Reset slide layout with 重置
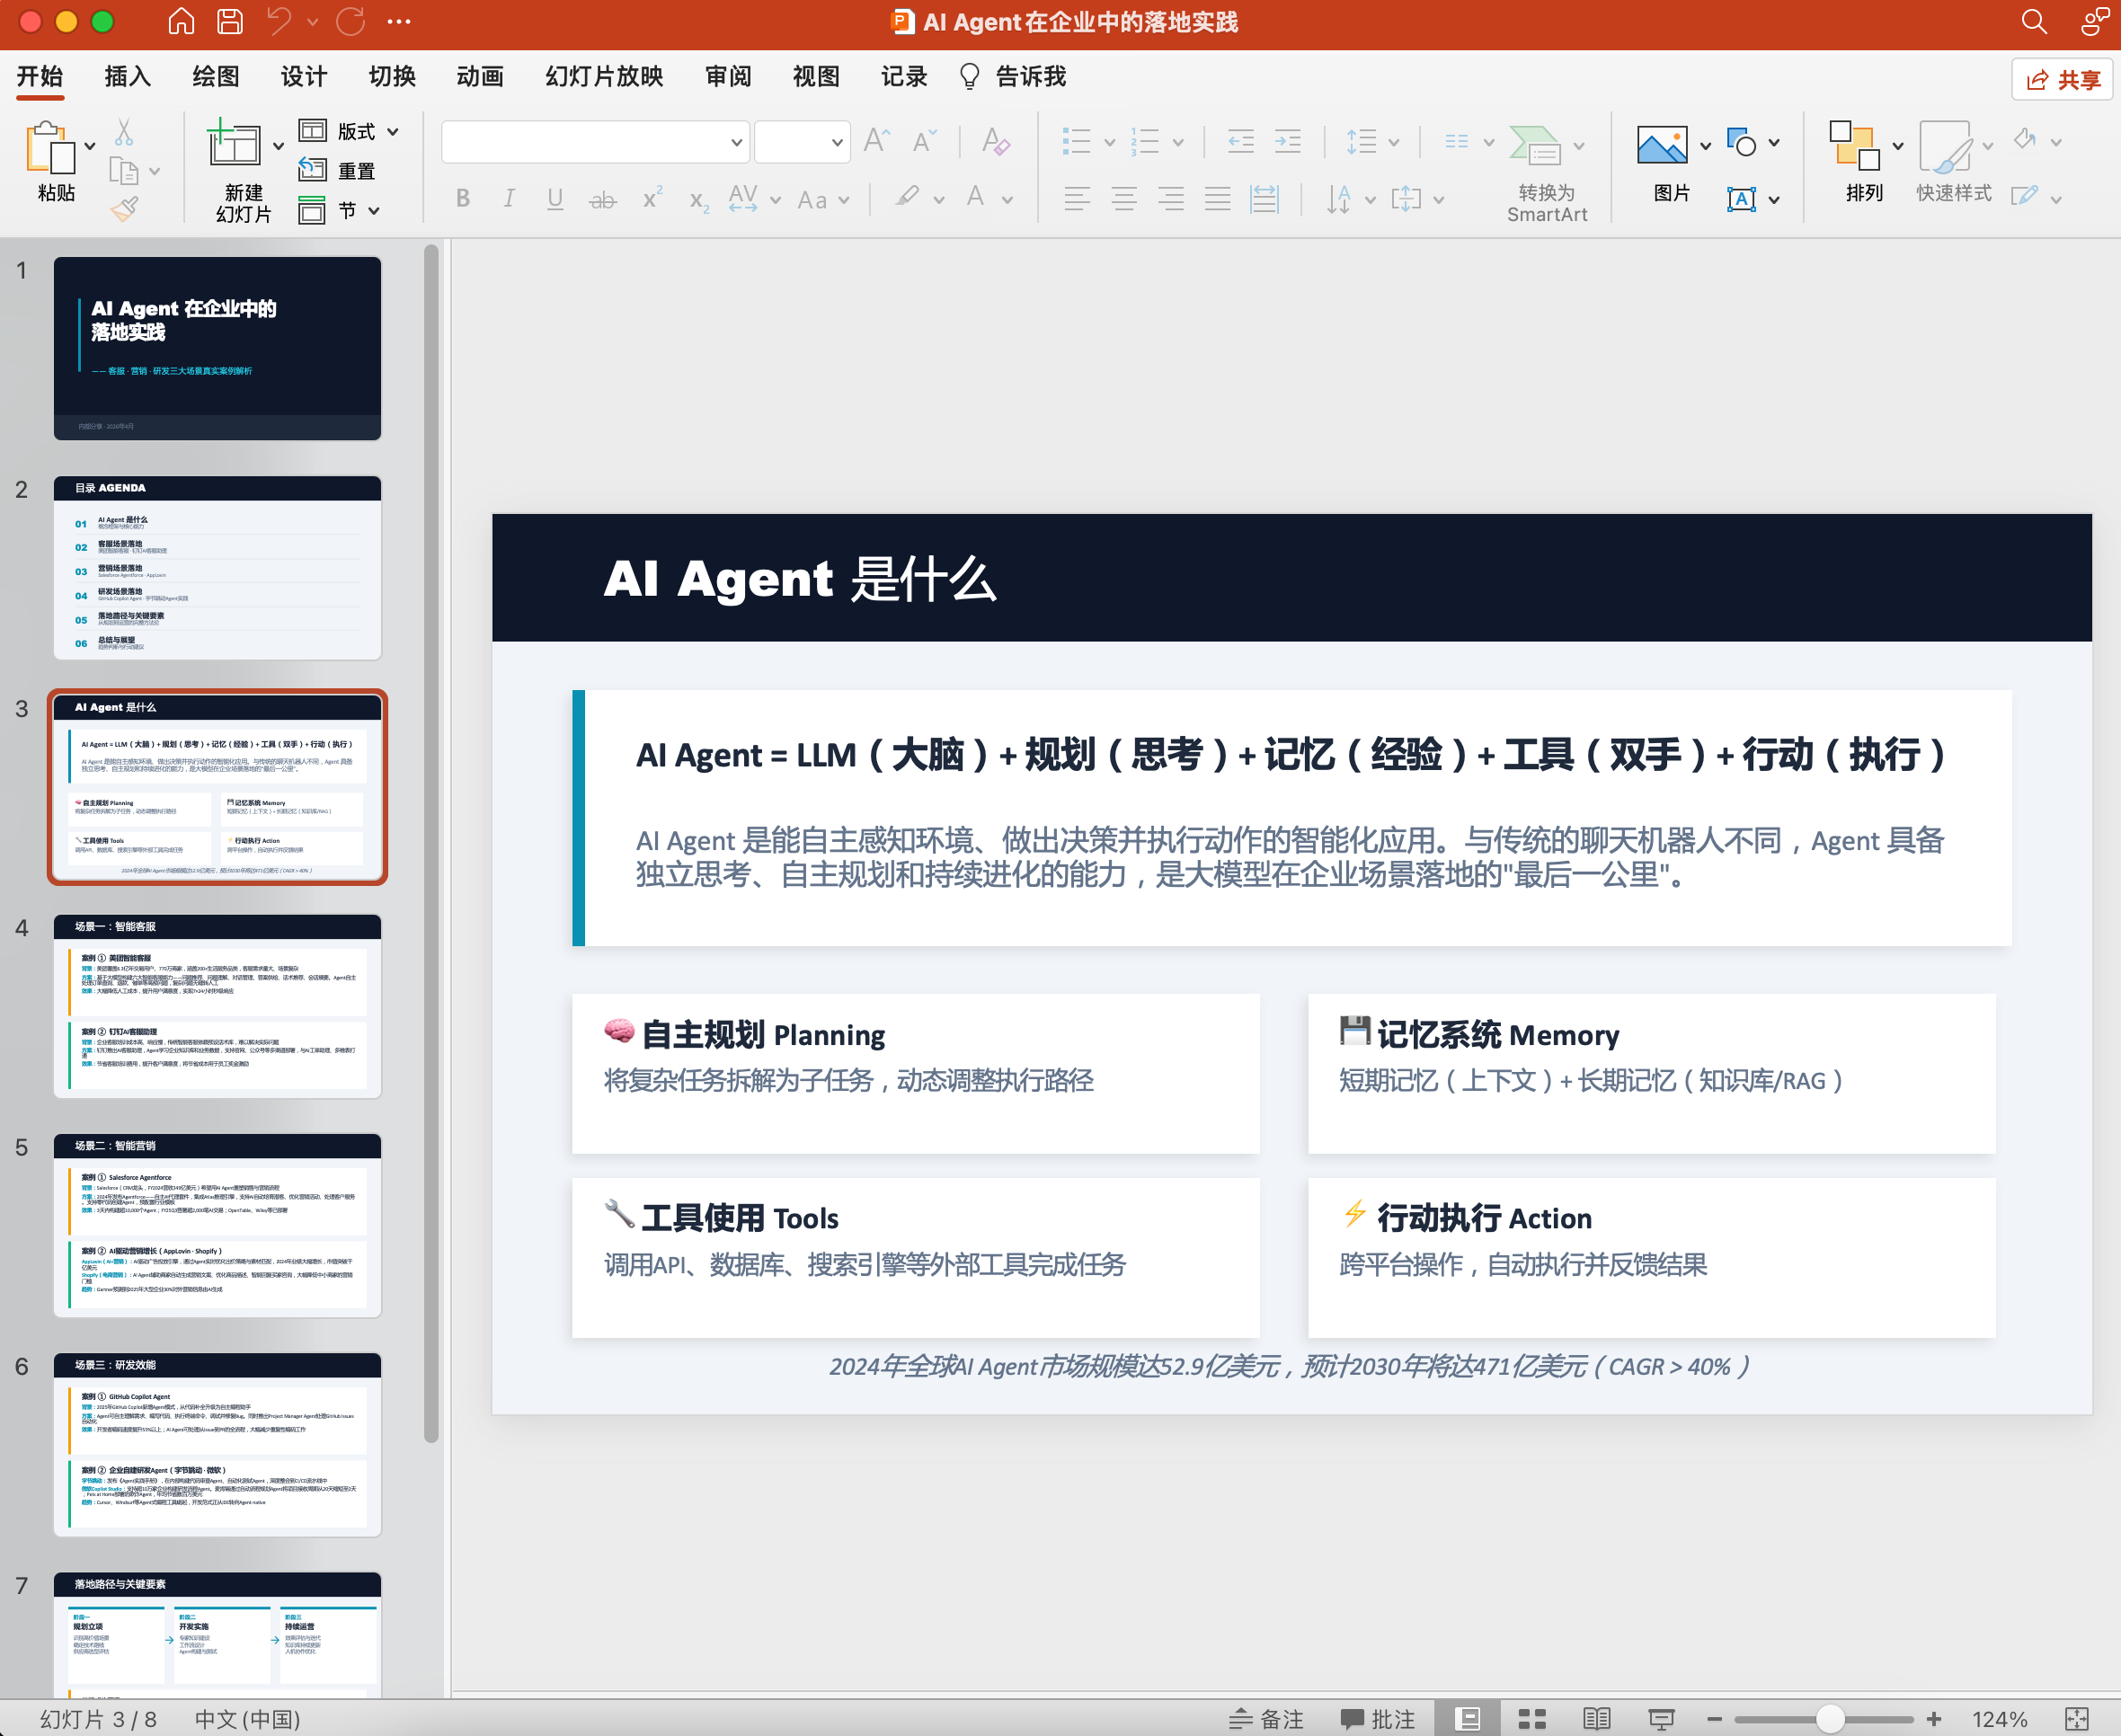 tap(340, 170)
